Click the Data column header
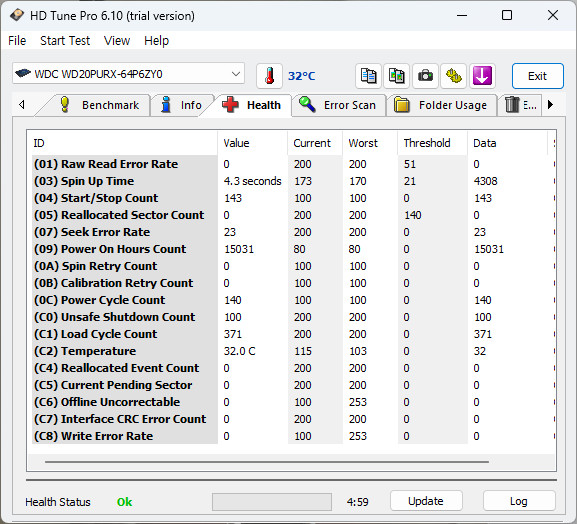Viewport: 577px width, 524px height. [507, 143]
